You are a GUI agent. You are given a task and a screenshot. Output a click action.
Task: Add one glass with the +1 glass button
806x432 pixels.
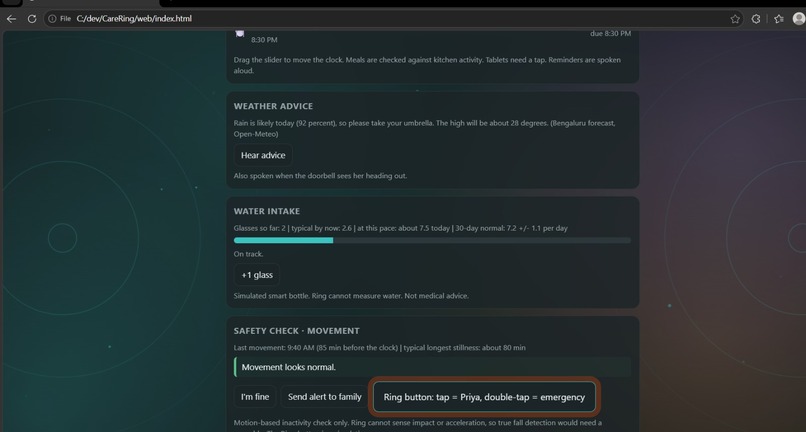point(257,275)
